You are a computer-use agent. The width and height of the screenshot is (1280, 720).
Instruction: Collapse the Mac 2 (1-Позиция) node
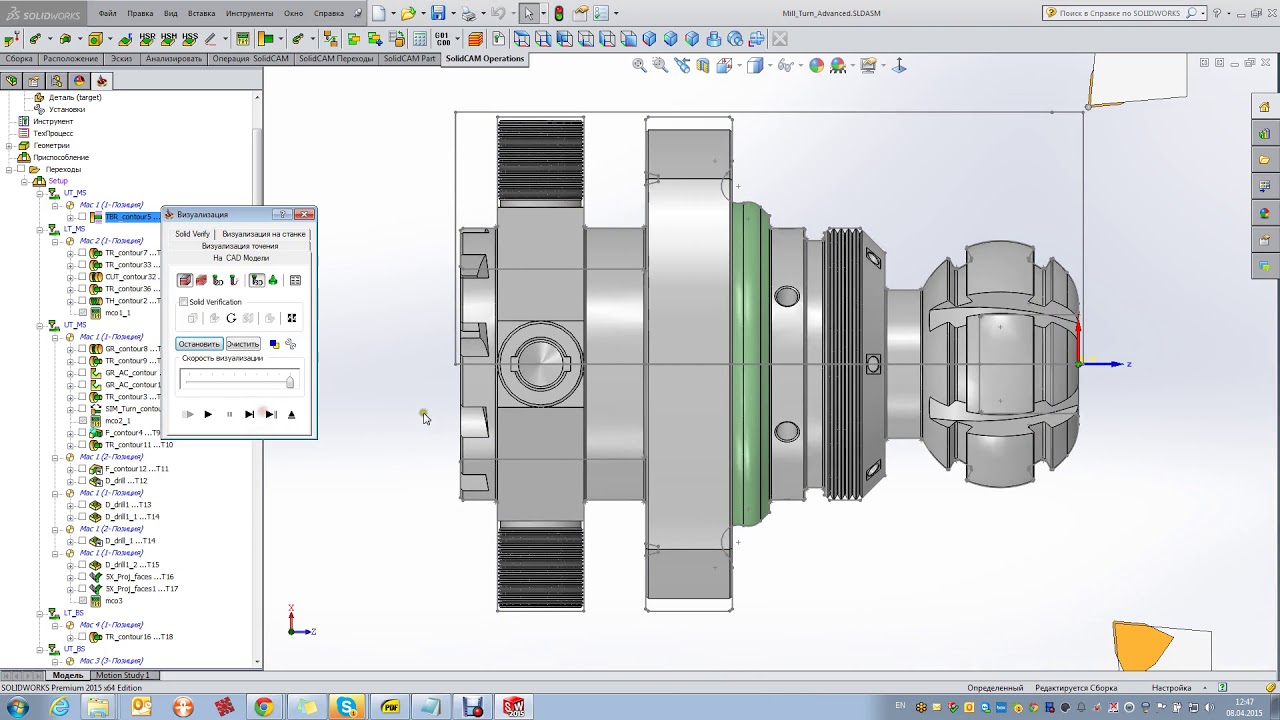tap(57, 241)
